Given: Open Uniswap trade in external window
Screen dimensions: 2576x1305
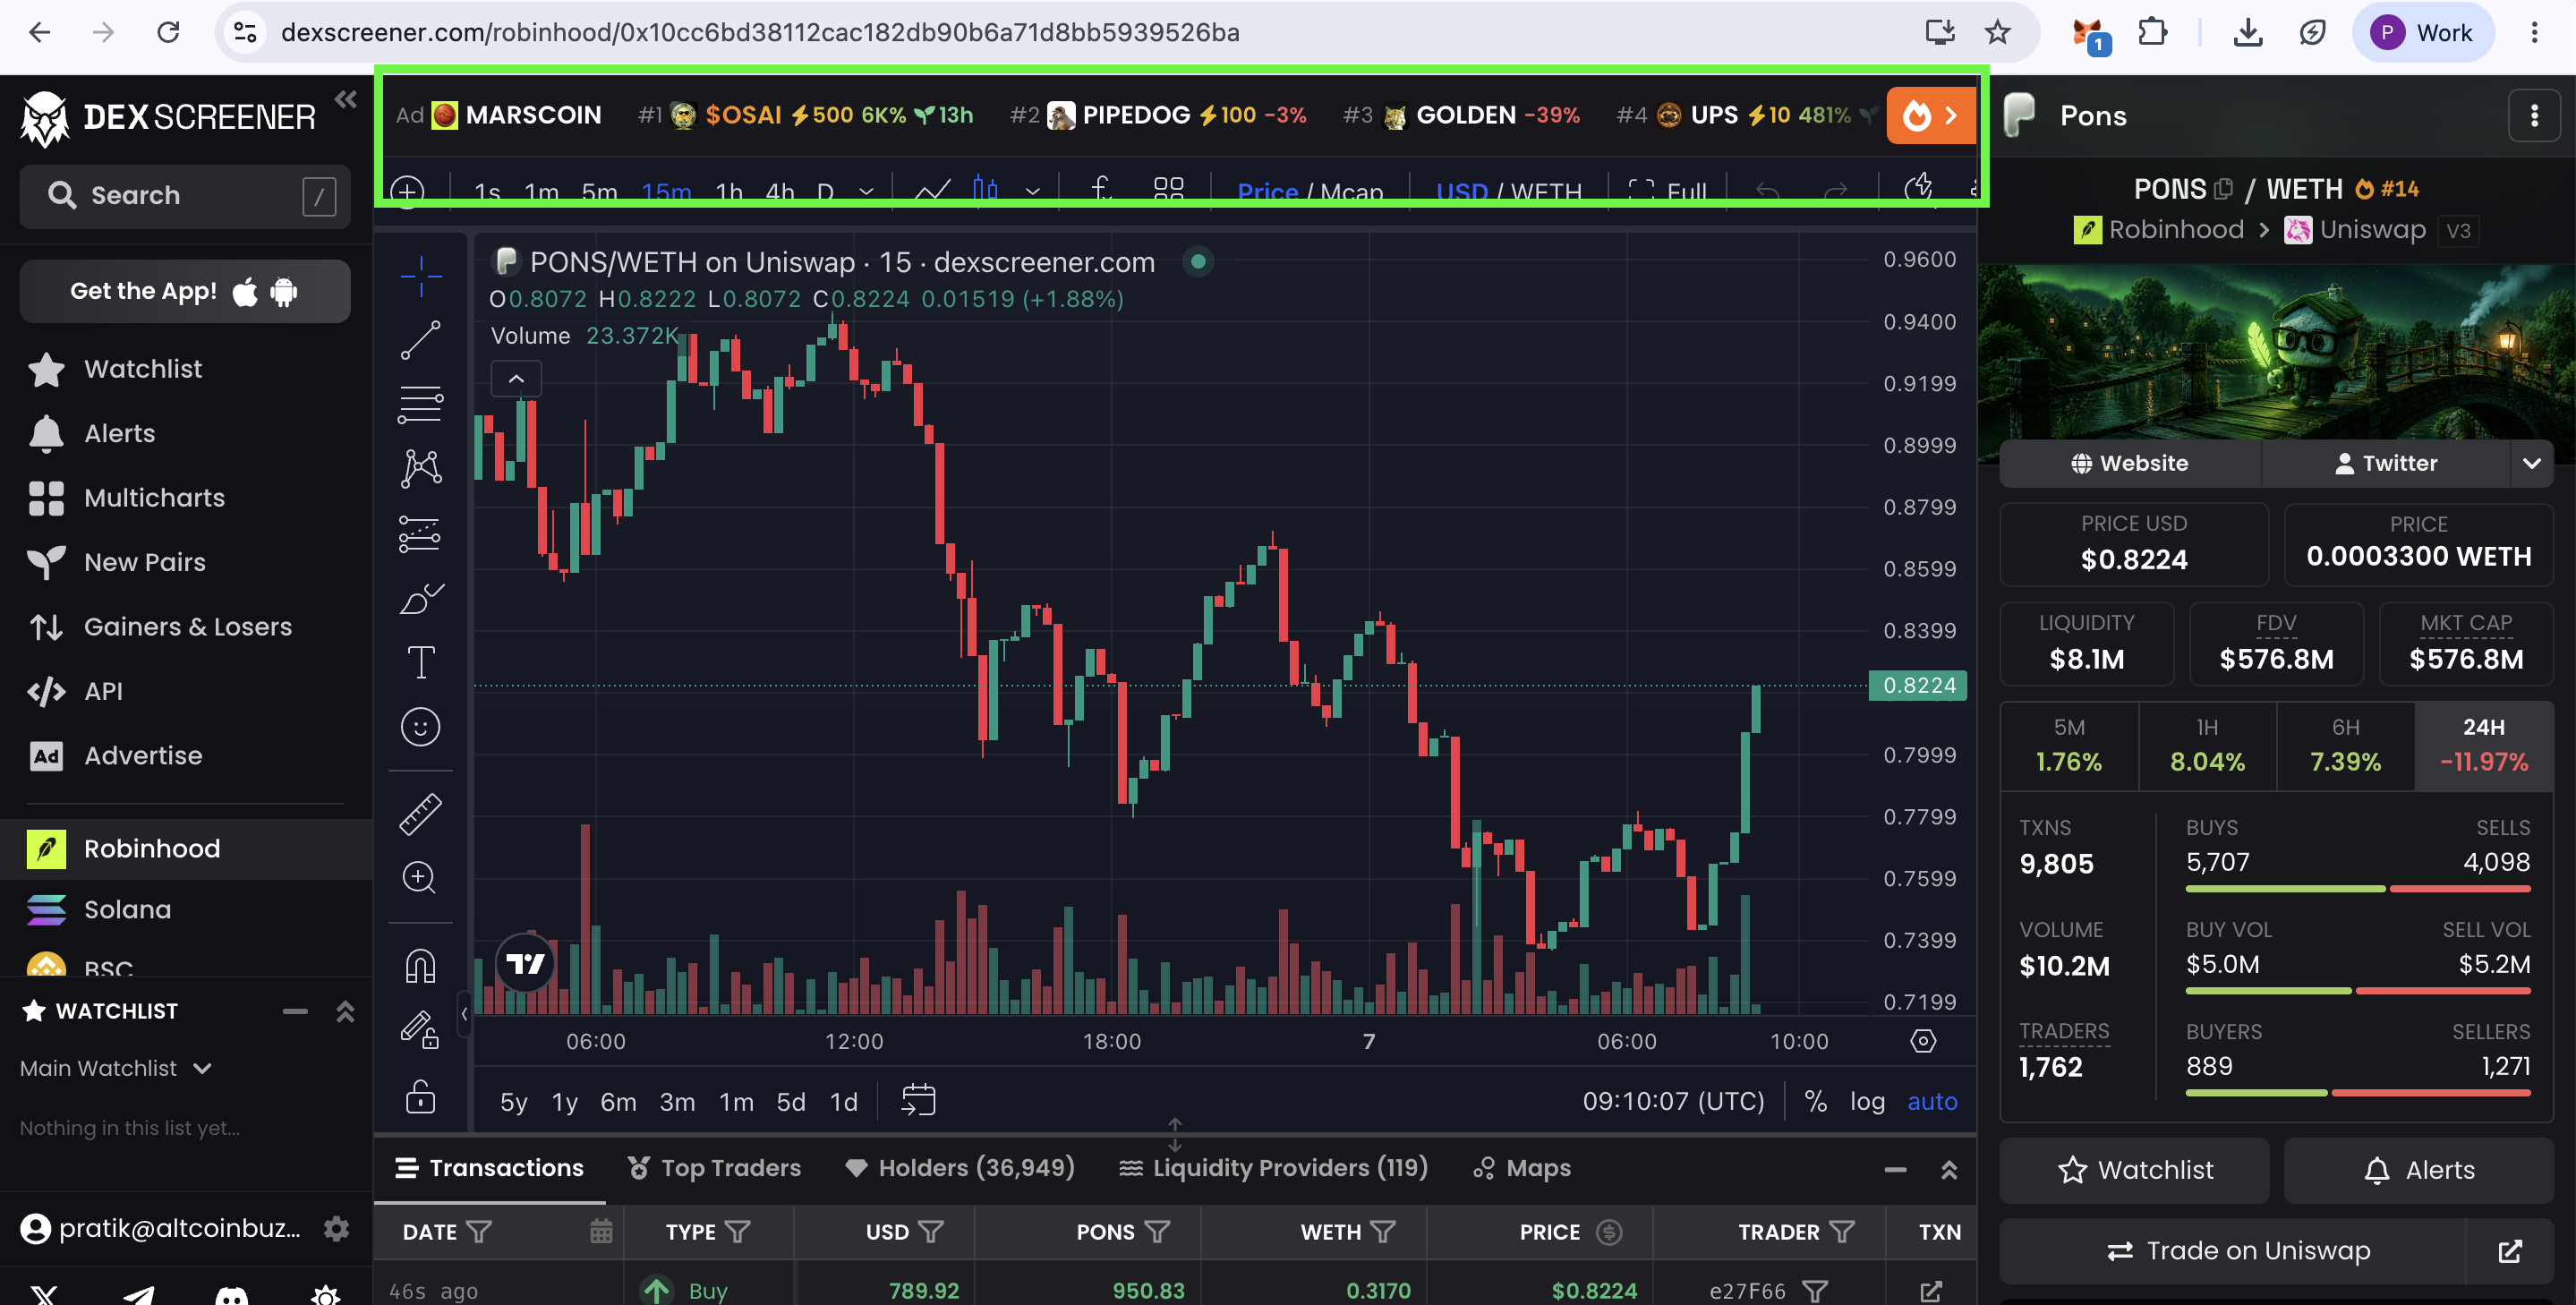Looking at the screenshot, I should coord(2510,1251).
